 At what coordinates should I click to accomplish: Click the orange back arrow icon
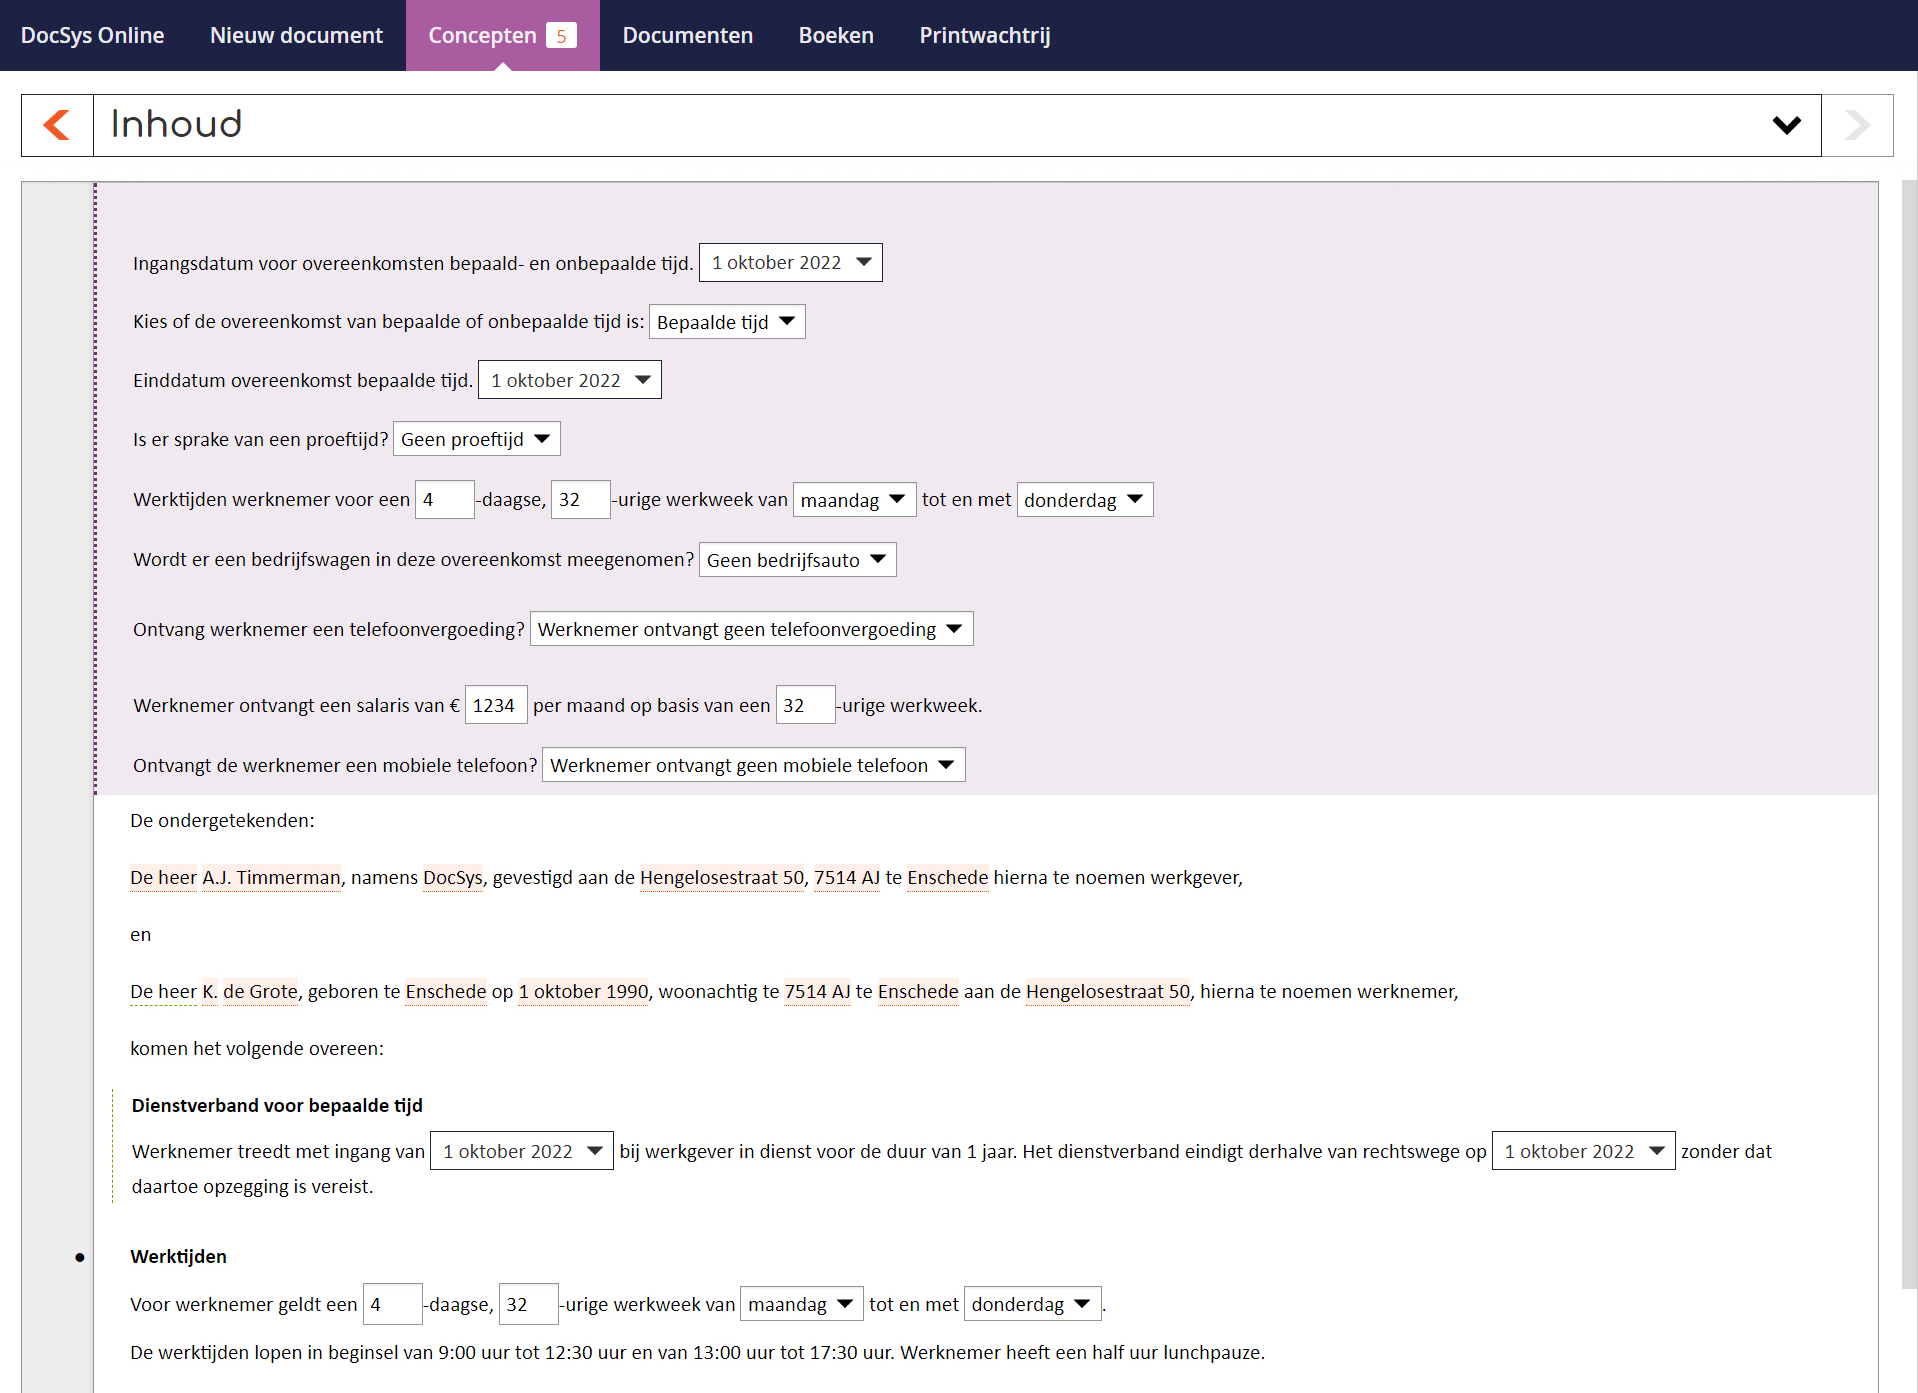(x=57, y=125)
